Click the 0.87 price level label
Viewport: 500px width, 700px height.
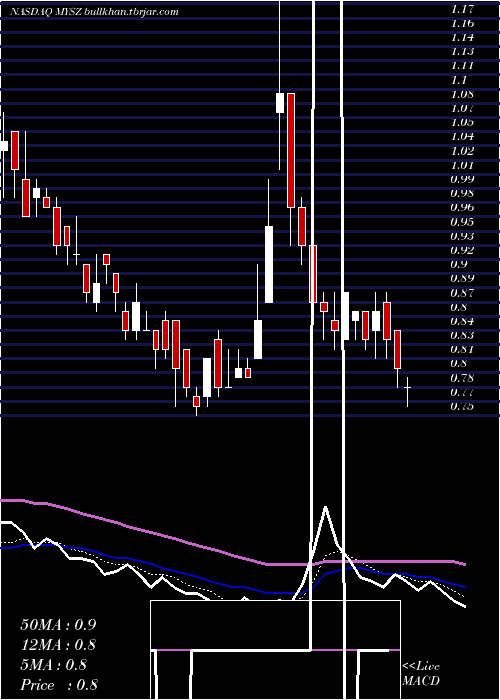click(x=462, y=293)
